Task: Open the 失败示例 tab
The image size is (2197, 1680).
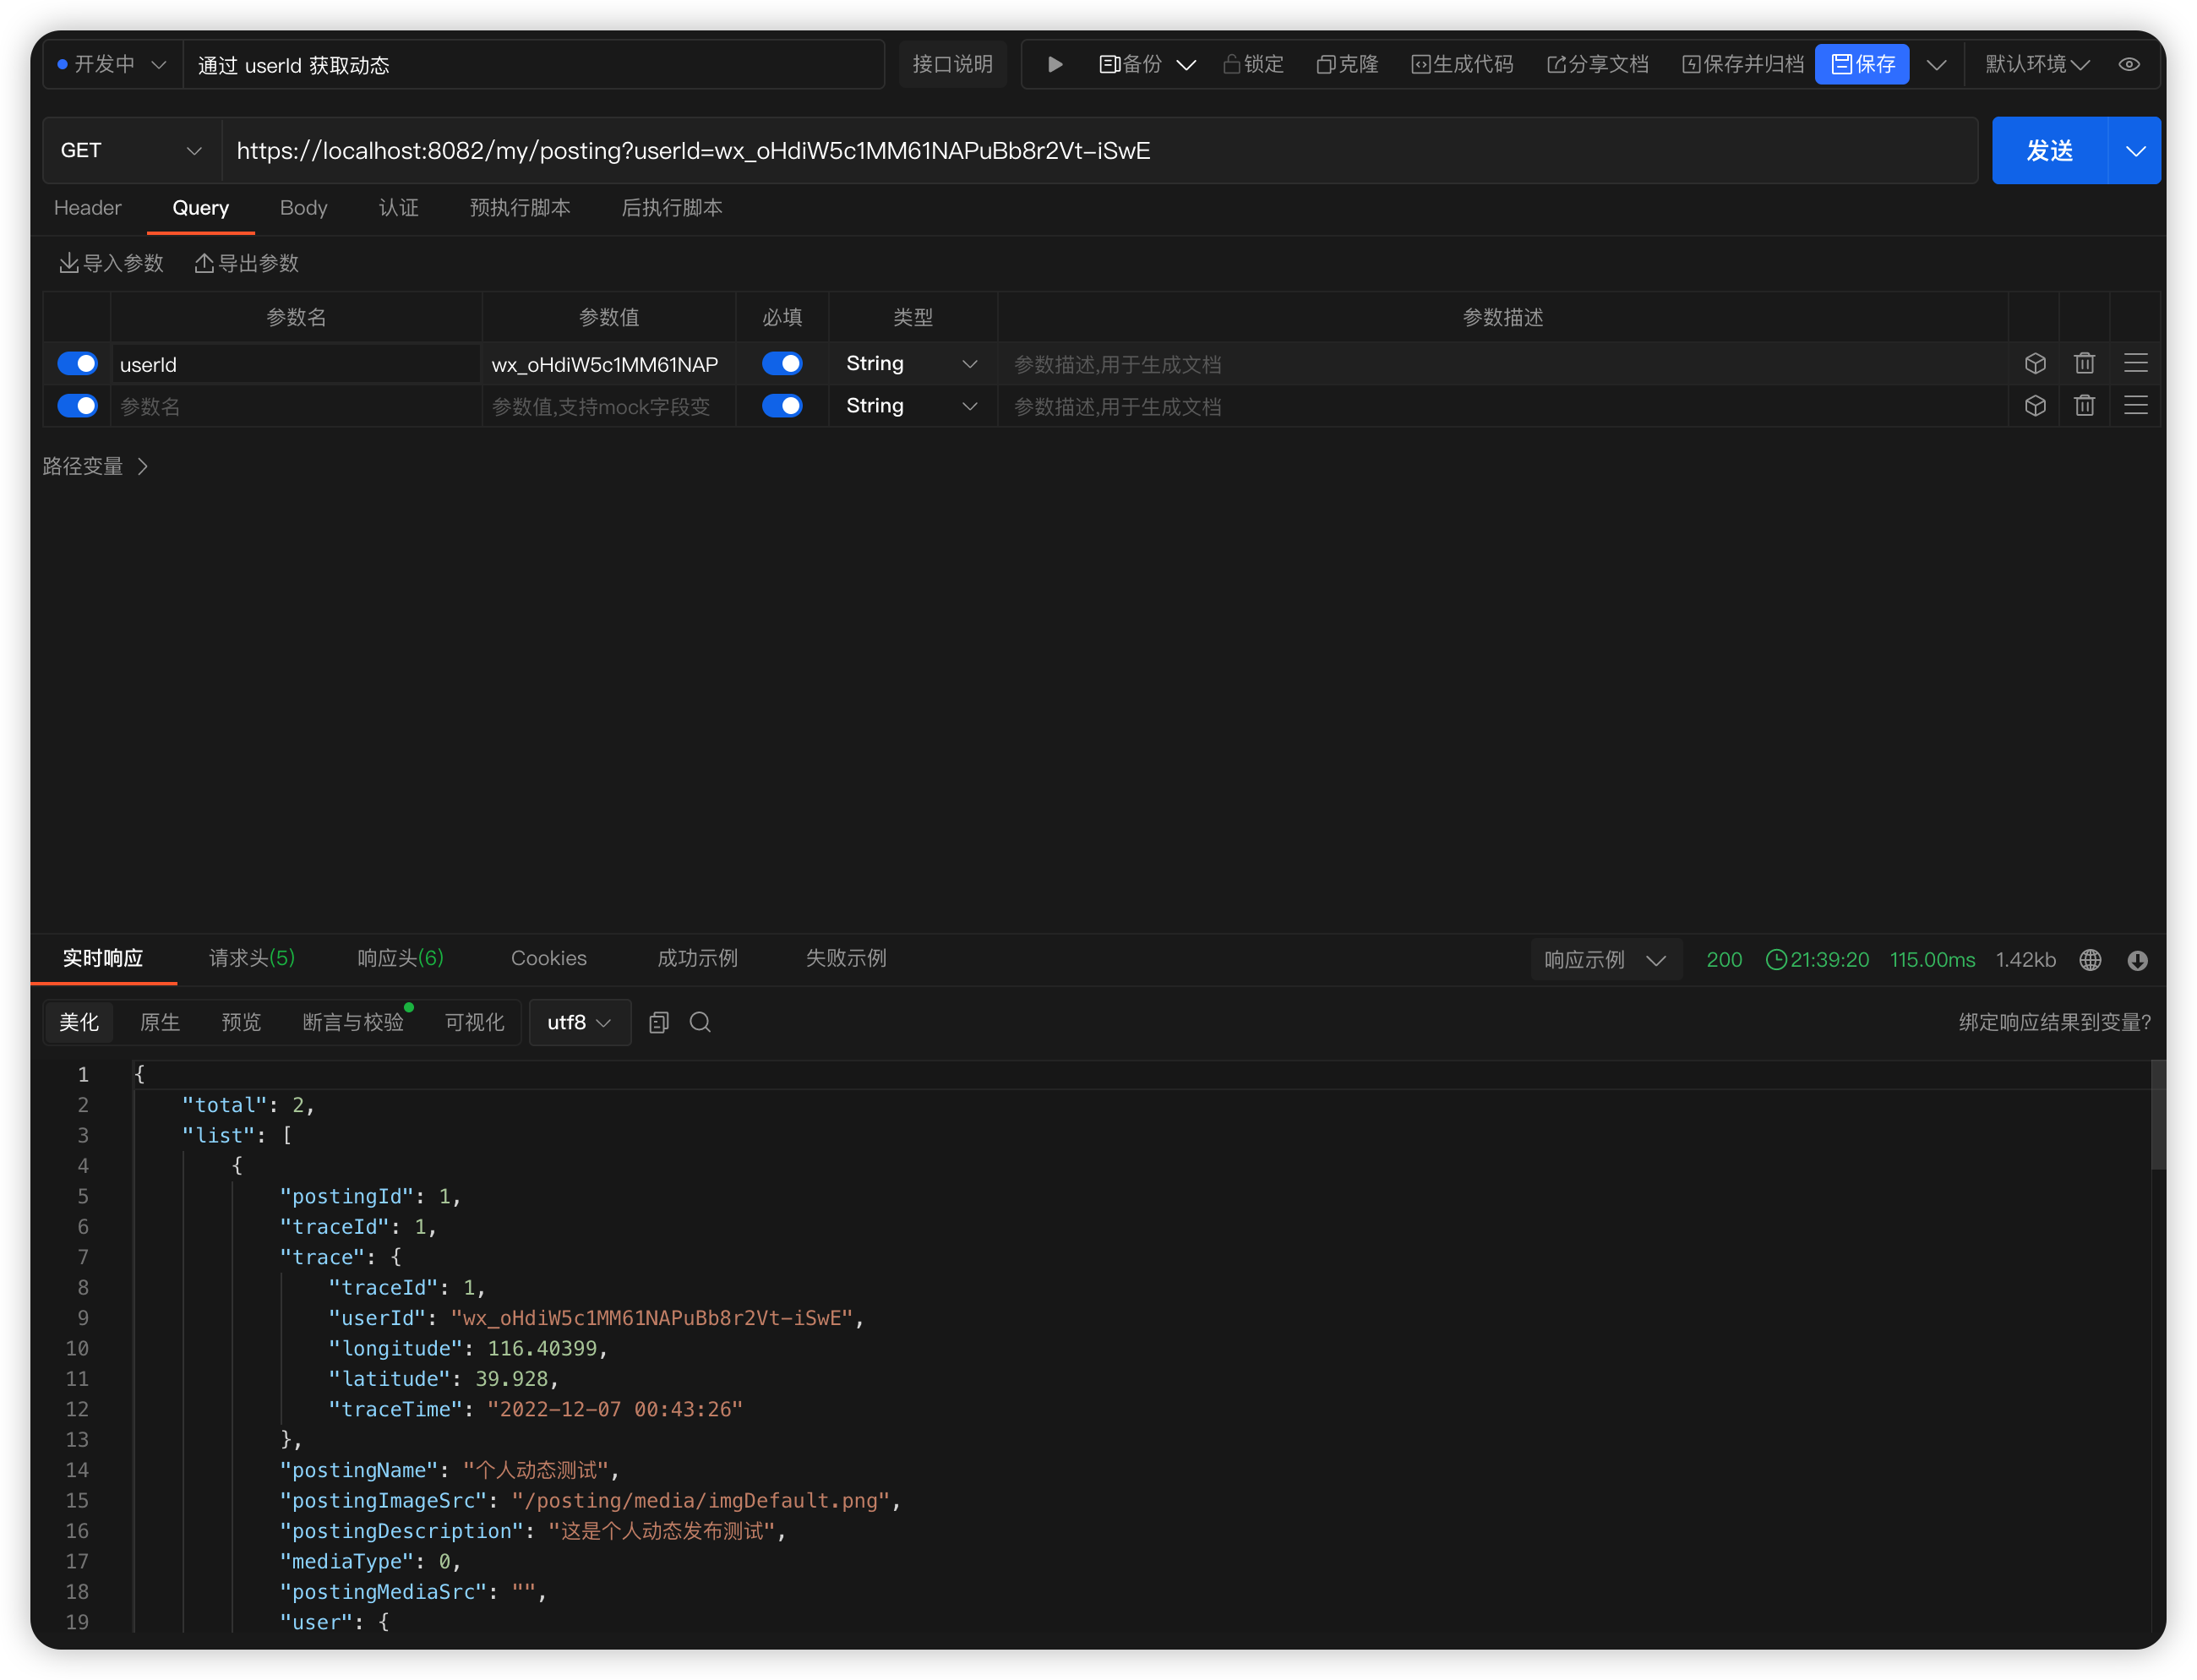Action: point(846,959)
